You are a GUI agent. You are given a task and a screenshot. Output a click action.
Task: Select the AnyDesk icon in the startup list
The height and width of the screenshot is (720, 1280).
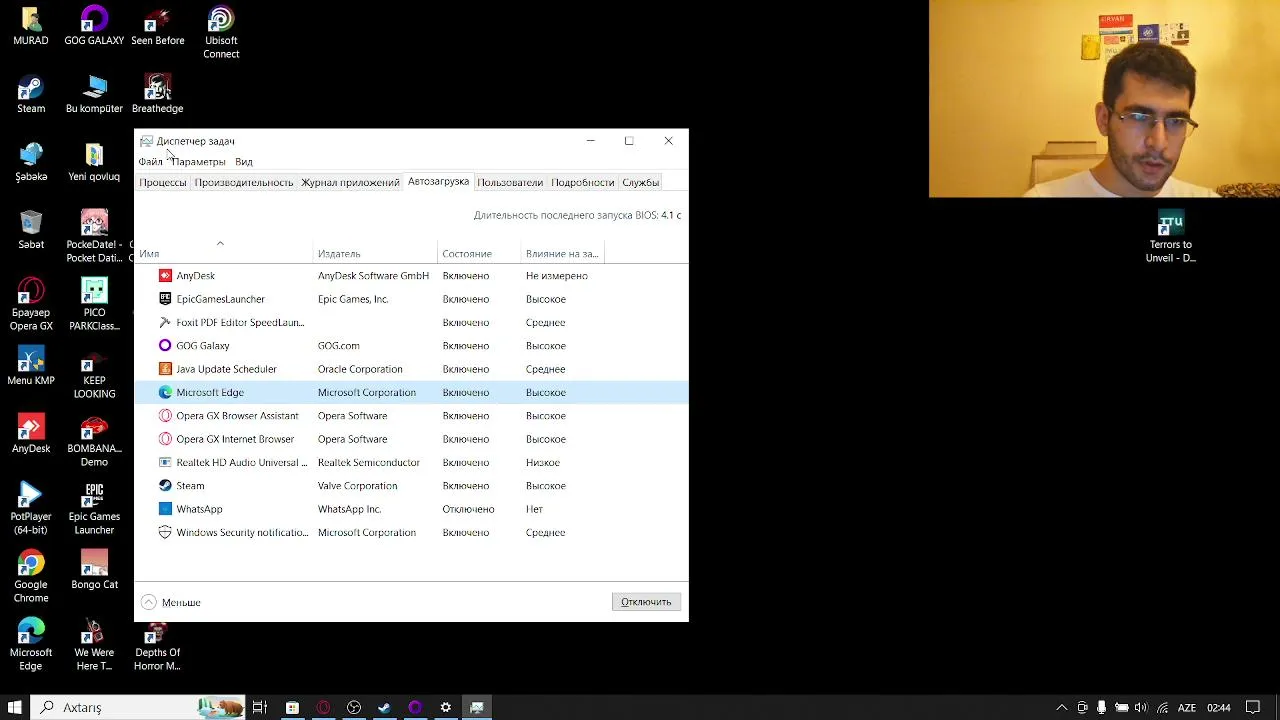[165, 276]
